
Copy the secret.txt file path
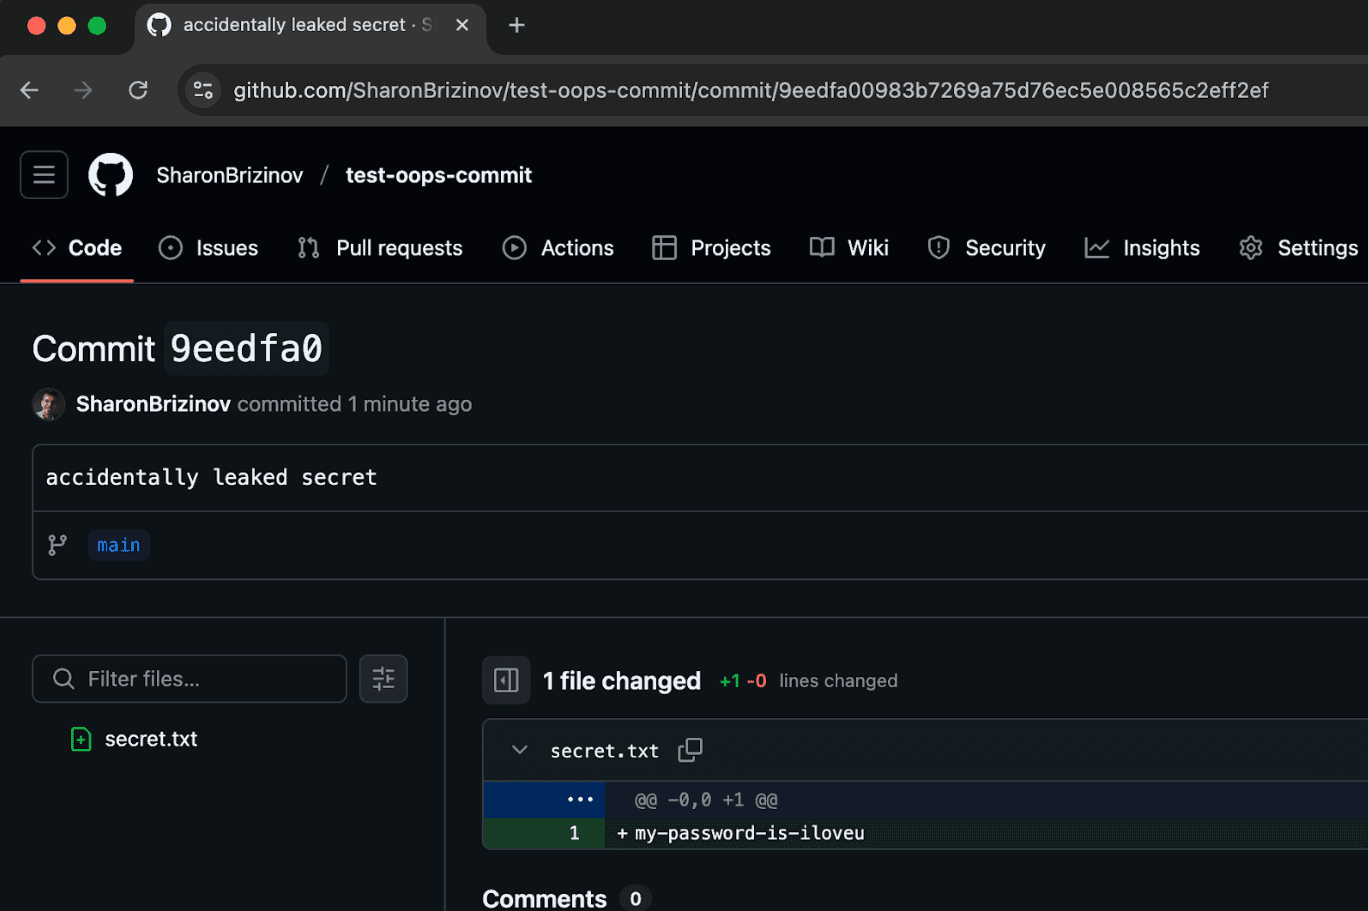click(x=690, y=750)
